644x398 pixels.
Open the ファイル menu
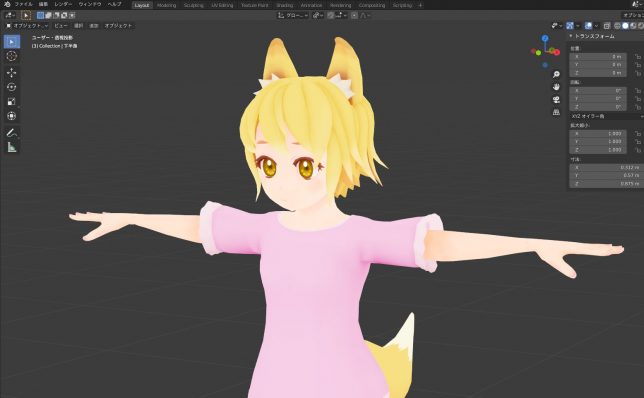click(23, 4)
